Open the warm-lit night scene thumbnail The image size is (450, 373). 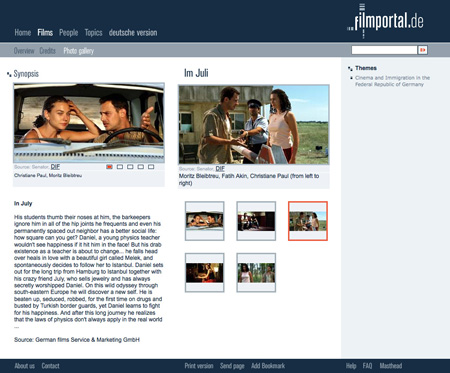[204, 272]
